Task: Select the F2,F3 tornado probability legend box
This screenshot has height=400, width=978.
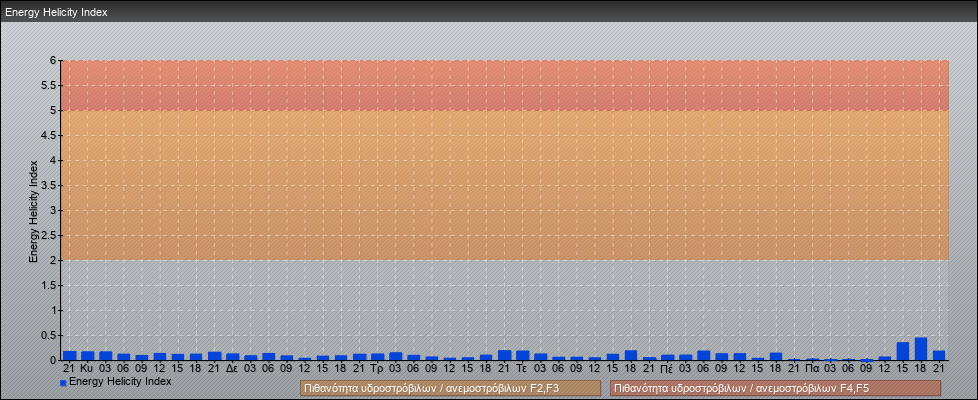Action: (x=450, y=388)
